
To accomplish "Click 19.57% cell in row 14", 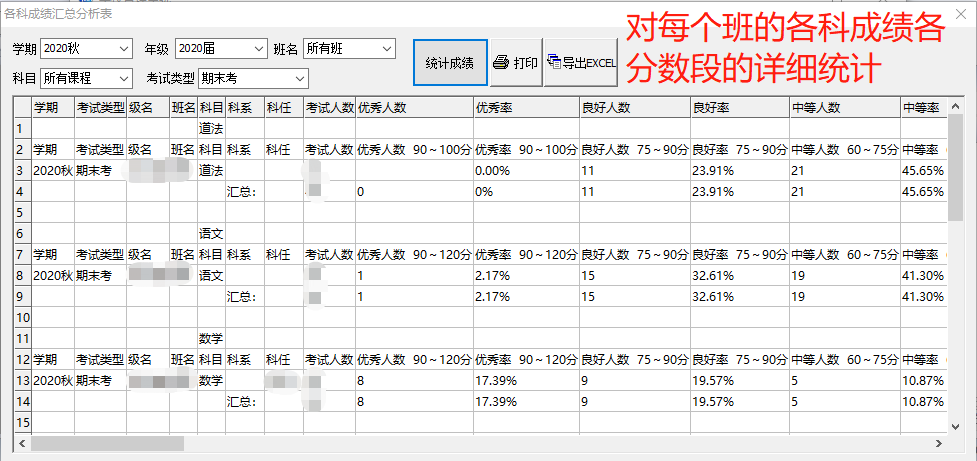I will (x=740, y=402).
